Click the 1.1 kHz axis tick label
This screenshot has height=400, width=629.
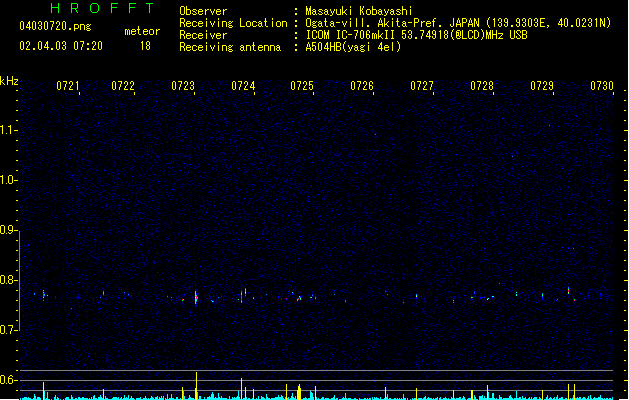click(x=8, y=130)
